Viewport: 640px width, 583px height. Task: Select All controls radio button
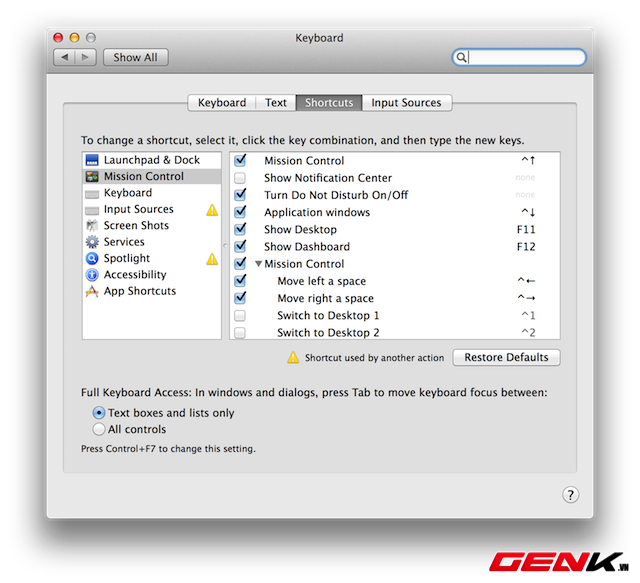[98, 429]
